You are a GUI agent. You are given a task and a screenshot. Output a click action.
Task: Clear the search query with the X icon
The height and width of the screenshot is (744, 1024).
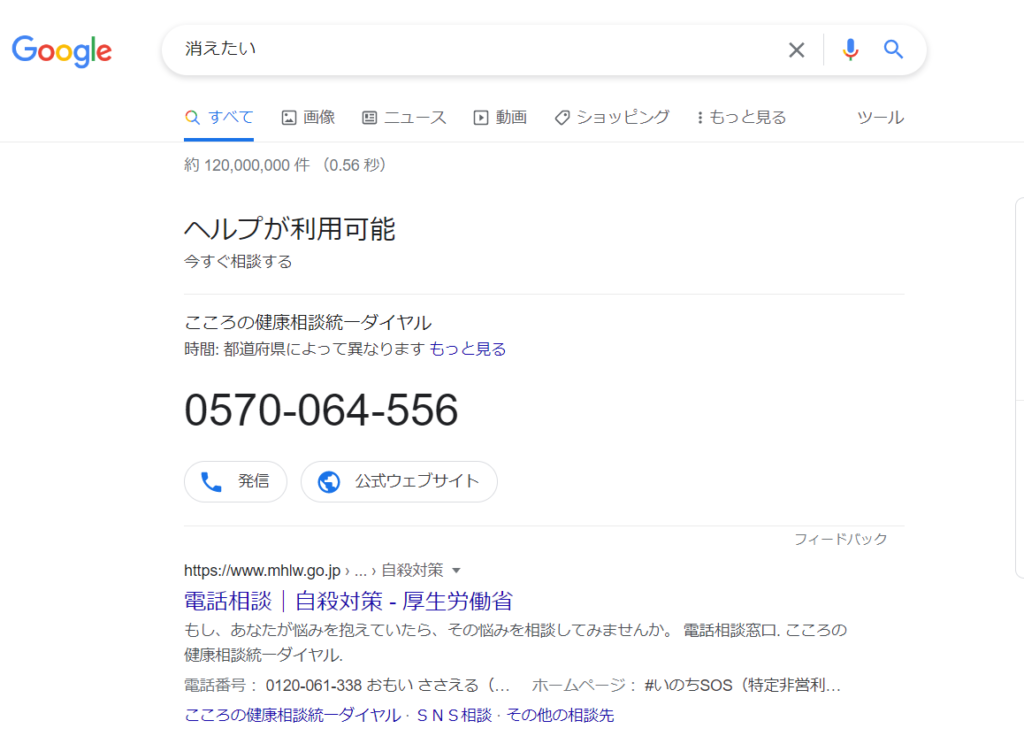(796, 50)
